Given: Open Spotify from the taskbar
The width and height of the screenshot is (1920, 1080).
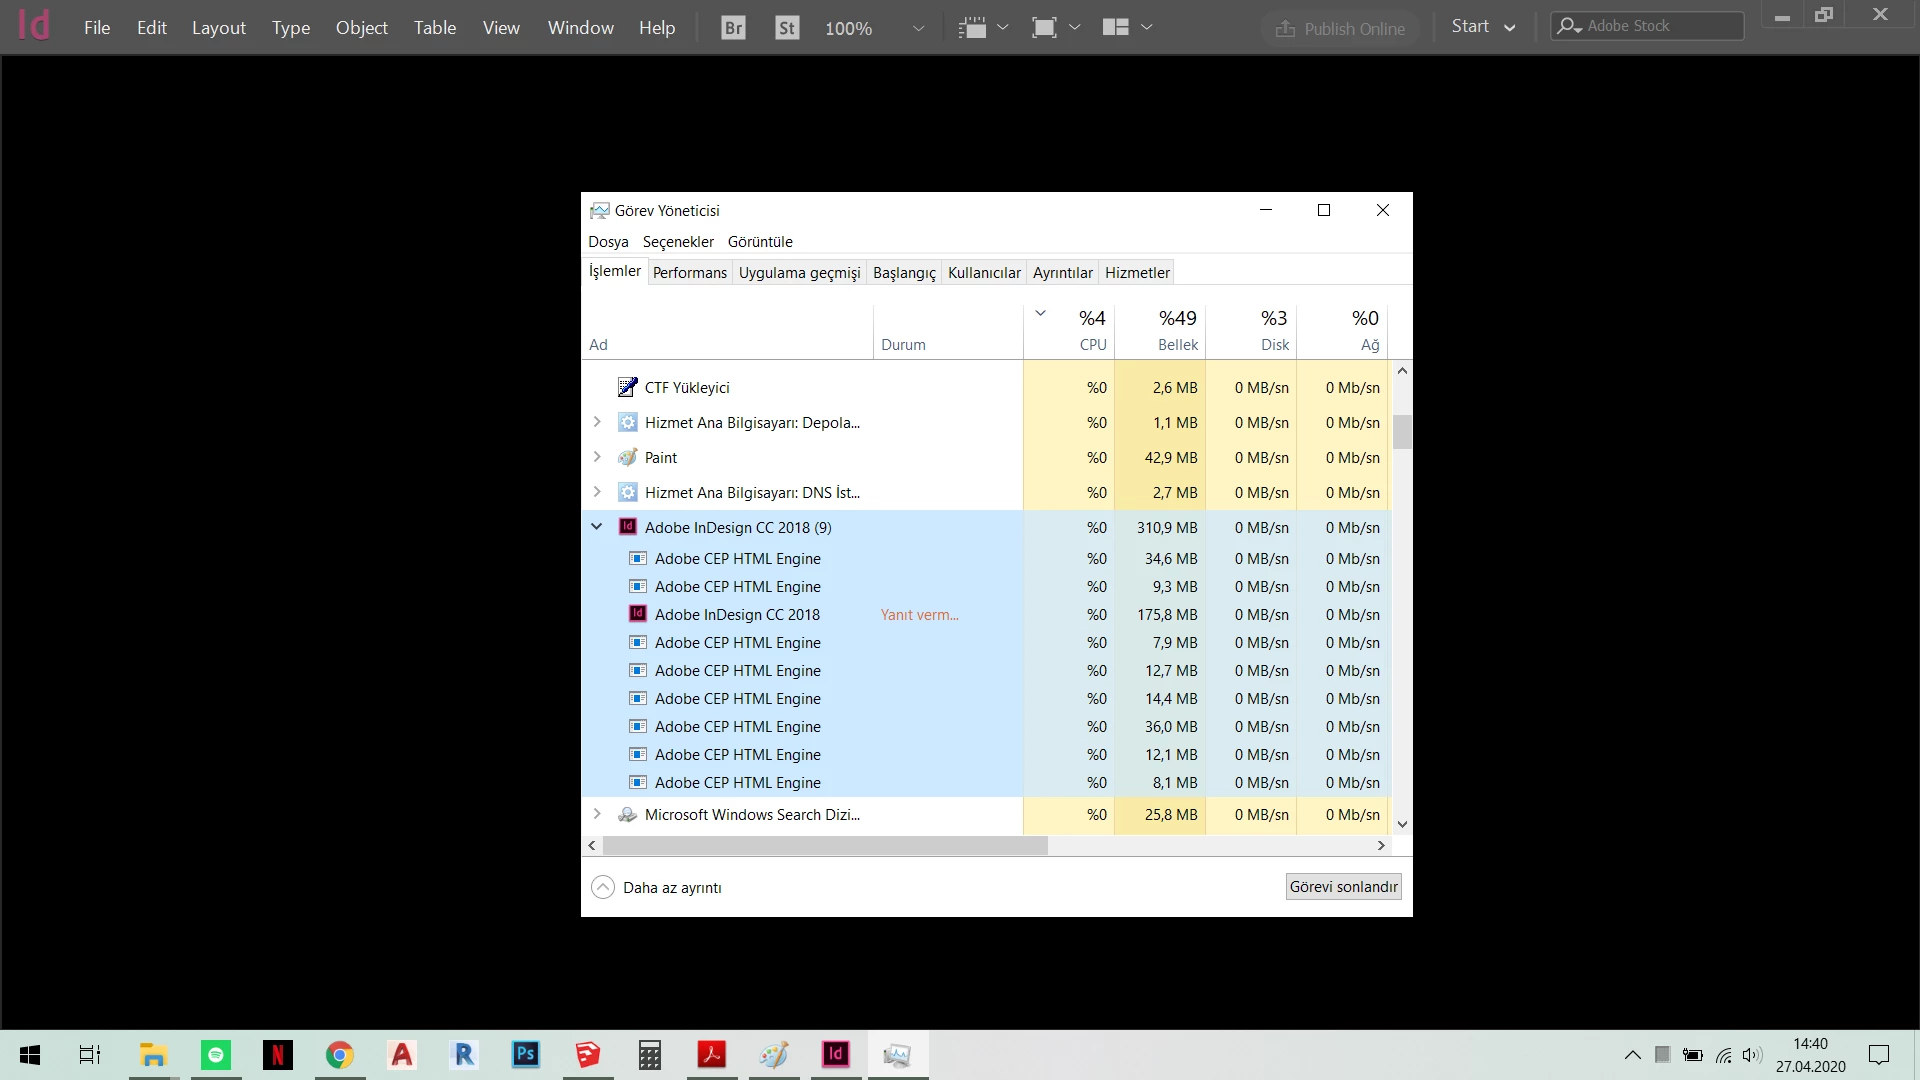Looking at the screenshot, I should pyautogui.click(x=216, y=1055).
